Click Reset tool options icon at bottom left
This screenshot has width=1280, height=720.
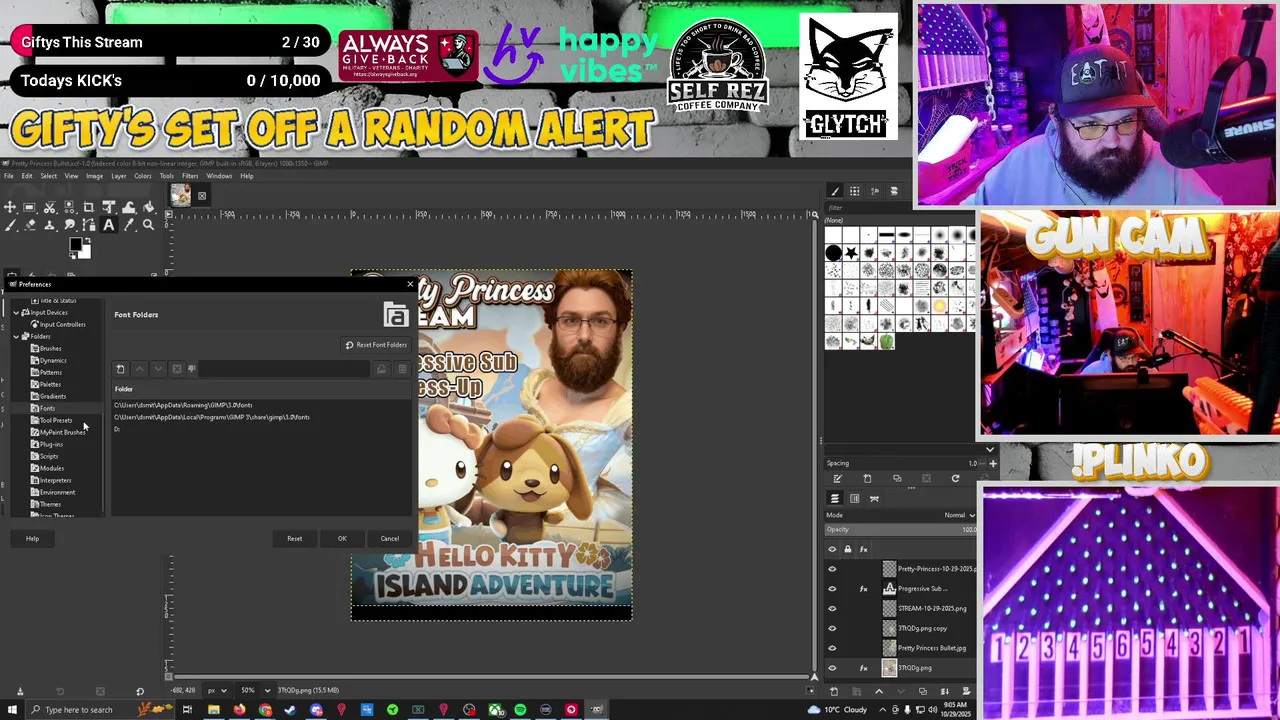[140, 691]
